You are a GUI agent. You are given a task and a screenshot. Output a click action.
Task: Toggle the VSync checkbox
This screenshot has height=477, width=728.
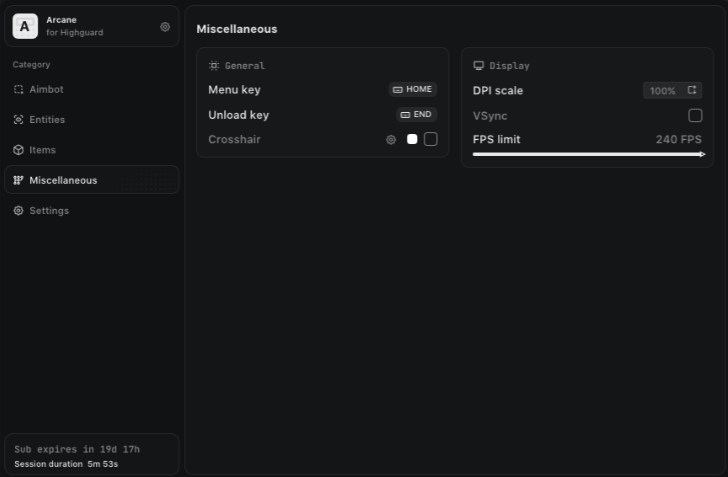click(x=695, y=115)
